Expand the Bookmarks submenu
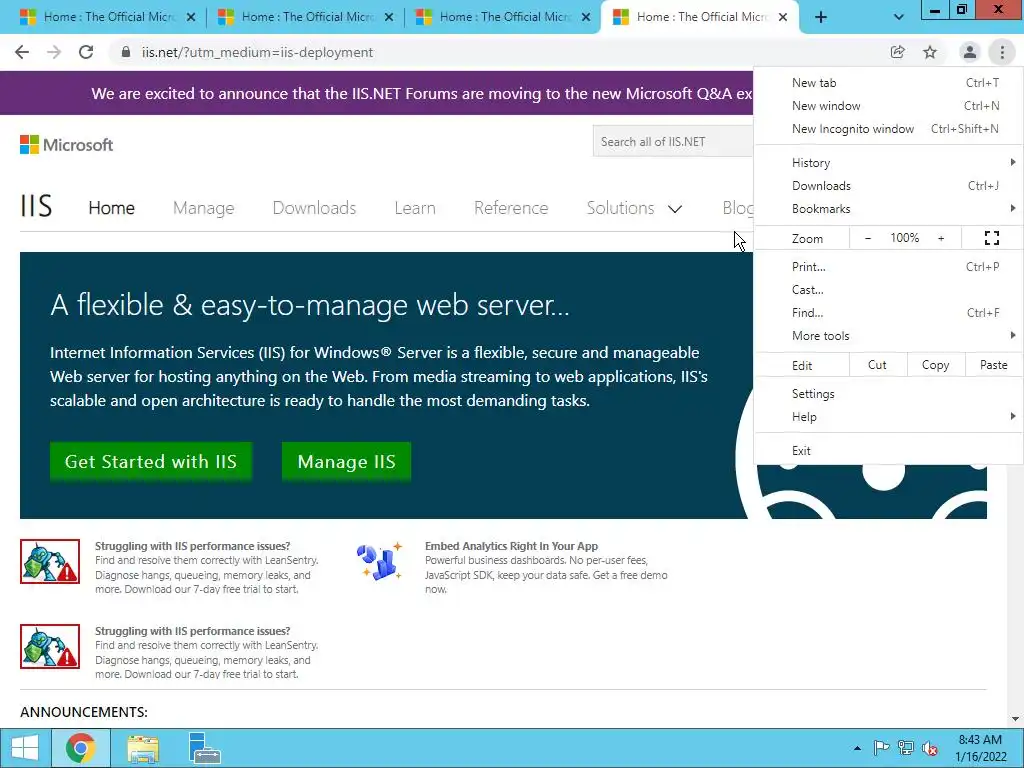Viewport: 1024px width, 768px height. [x=888, y=209]
